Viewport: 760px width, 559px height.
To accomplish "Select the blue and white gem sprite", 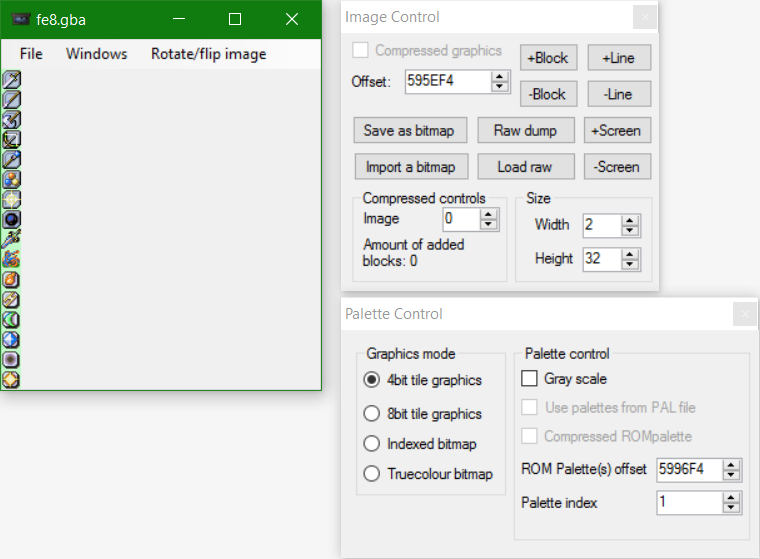I will pos(12,339).
